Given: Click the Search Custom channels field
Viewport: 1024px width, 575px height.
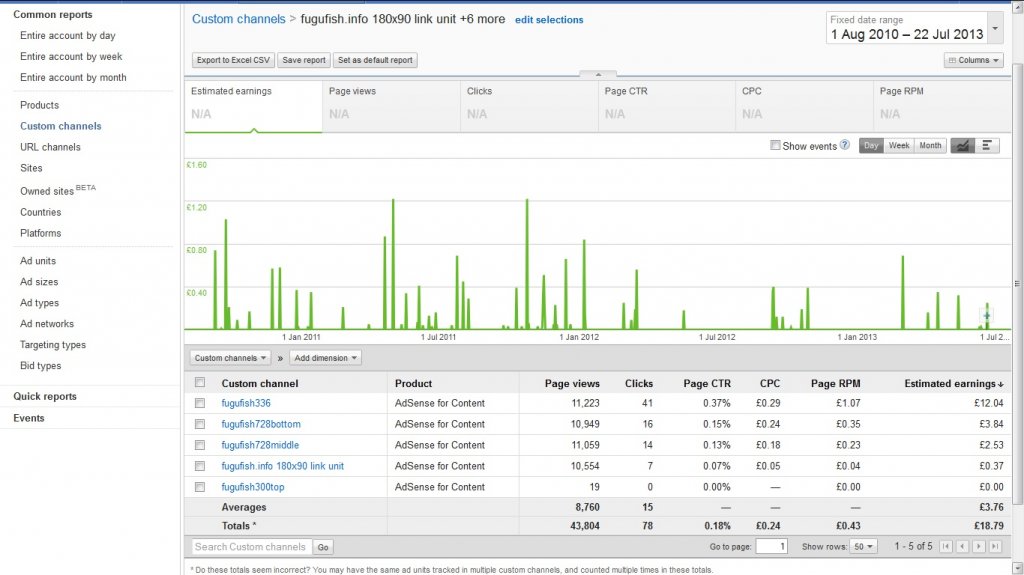Looking at the screenshot, I should (x=251, y=547).
